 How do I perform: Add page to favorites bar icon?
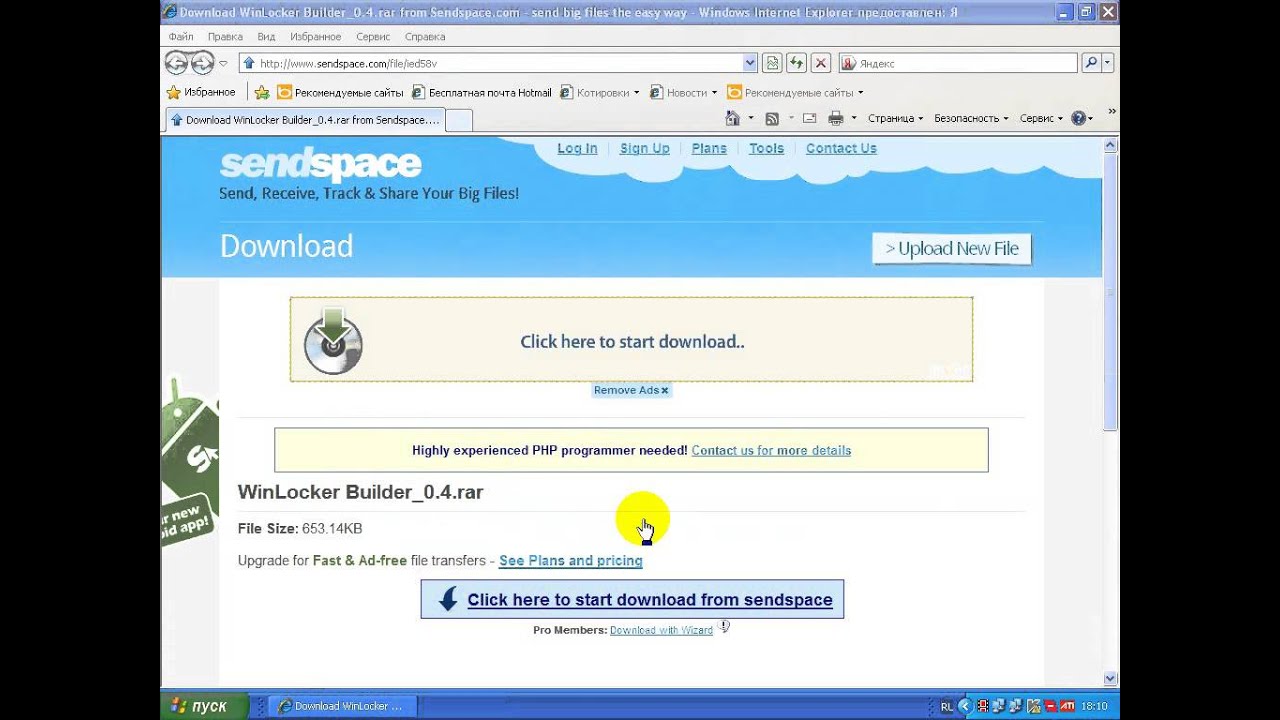click(x=262, y=92)
